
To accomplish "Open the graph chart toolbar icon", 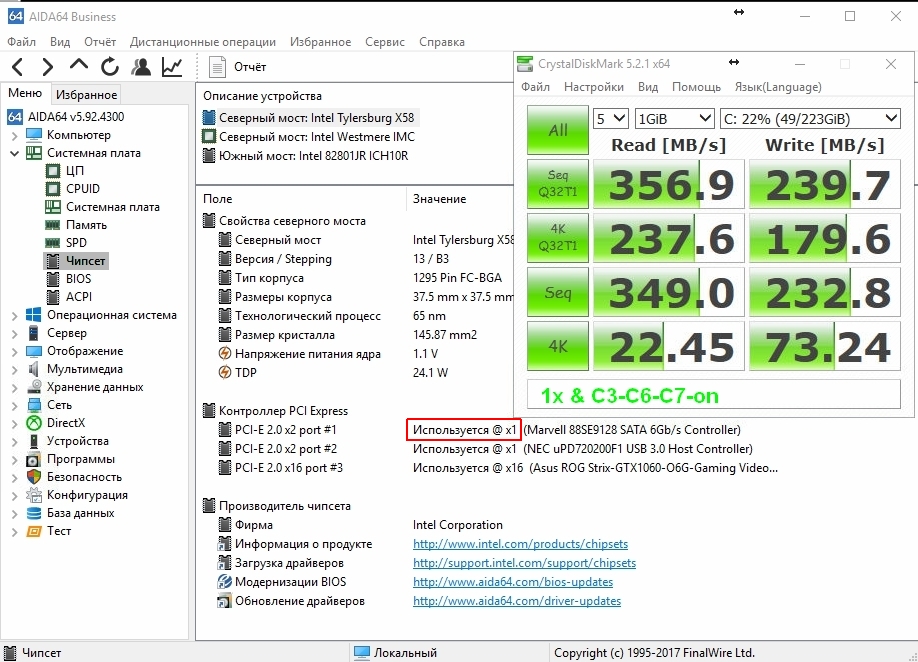I will (172, 67).
